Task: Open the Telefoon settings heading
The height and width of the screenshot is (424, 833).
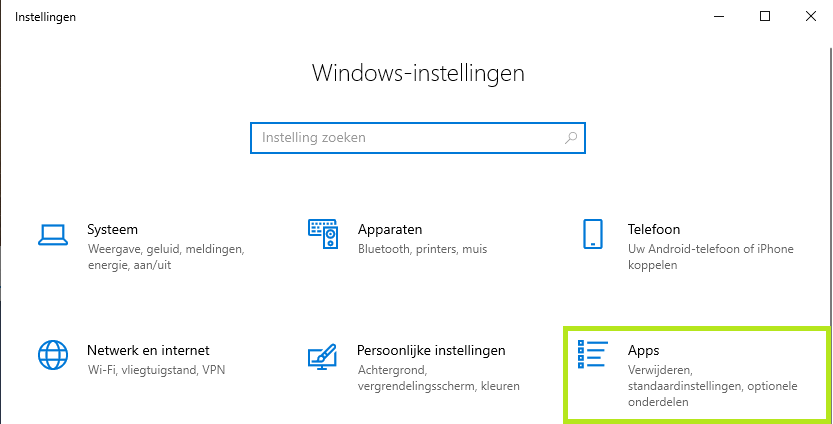Action: (x=653, y=230)
